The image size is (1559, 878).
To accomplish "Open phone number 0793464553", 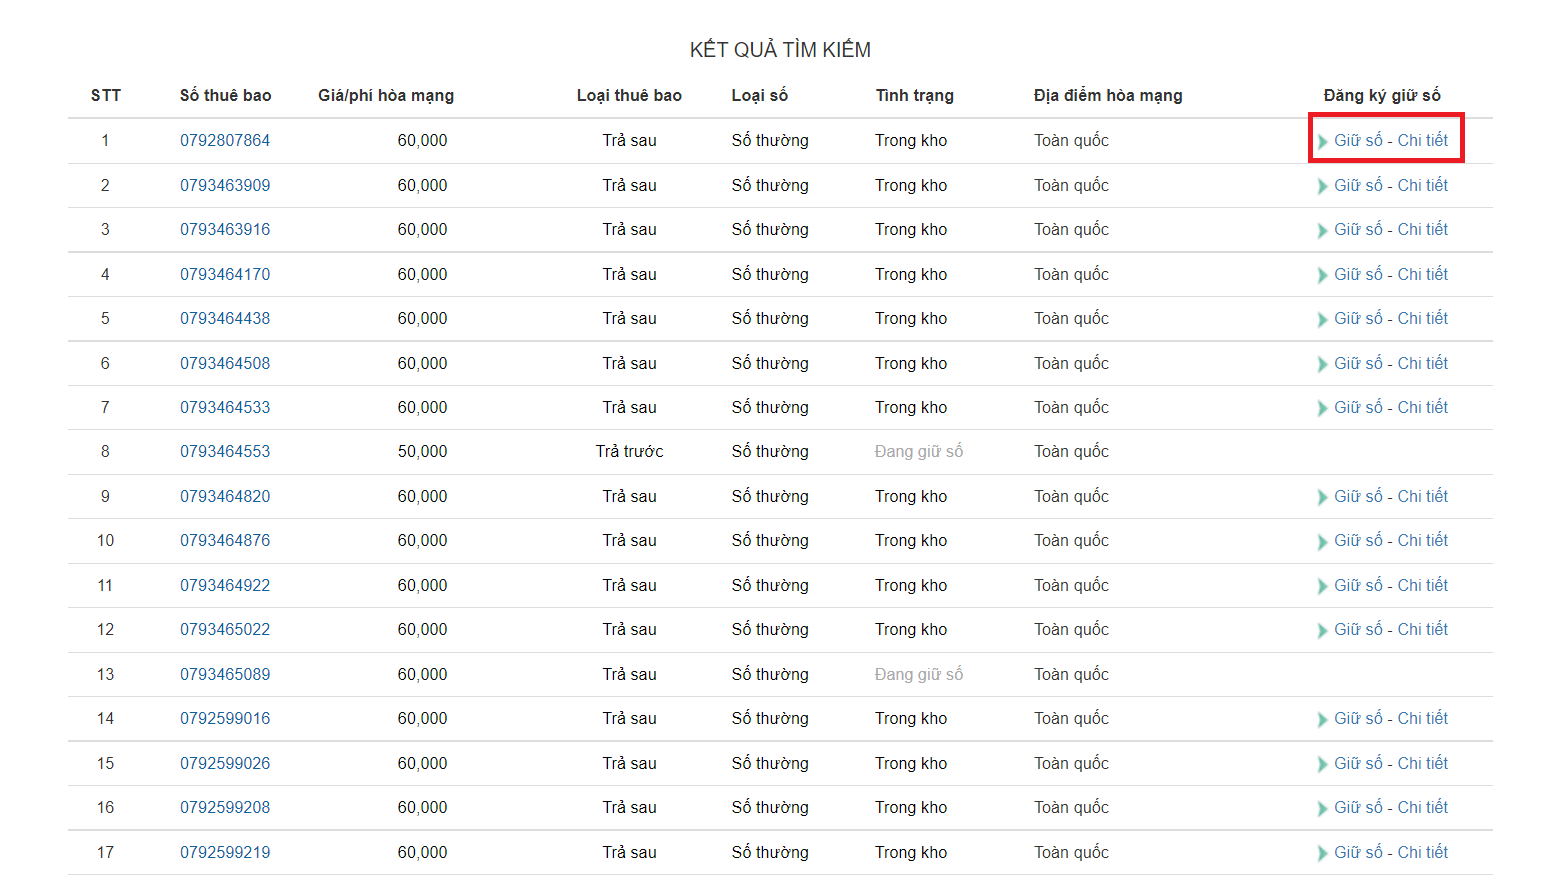I will point(225,452).
